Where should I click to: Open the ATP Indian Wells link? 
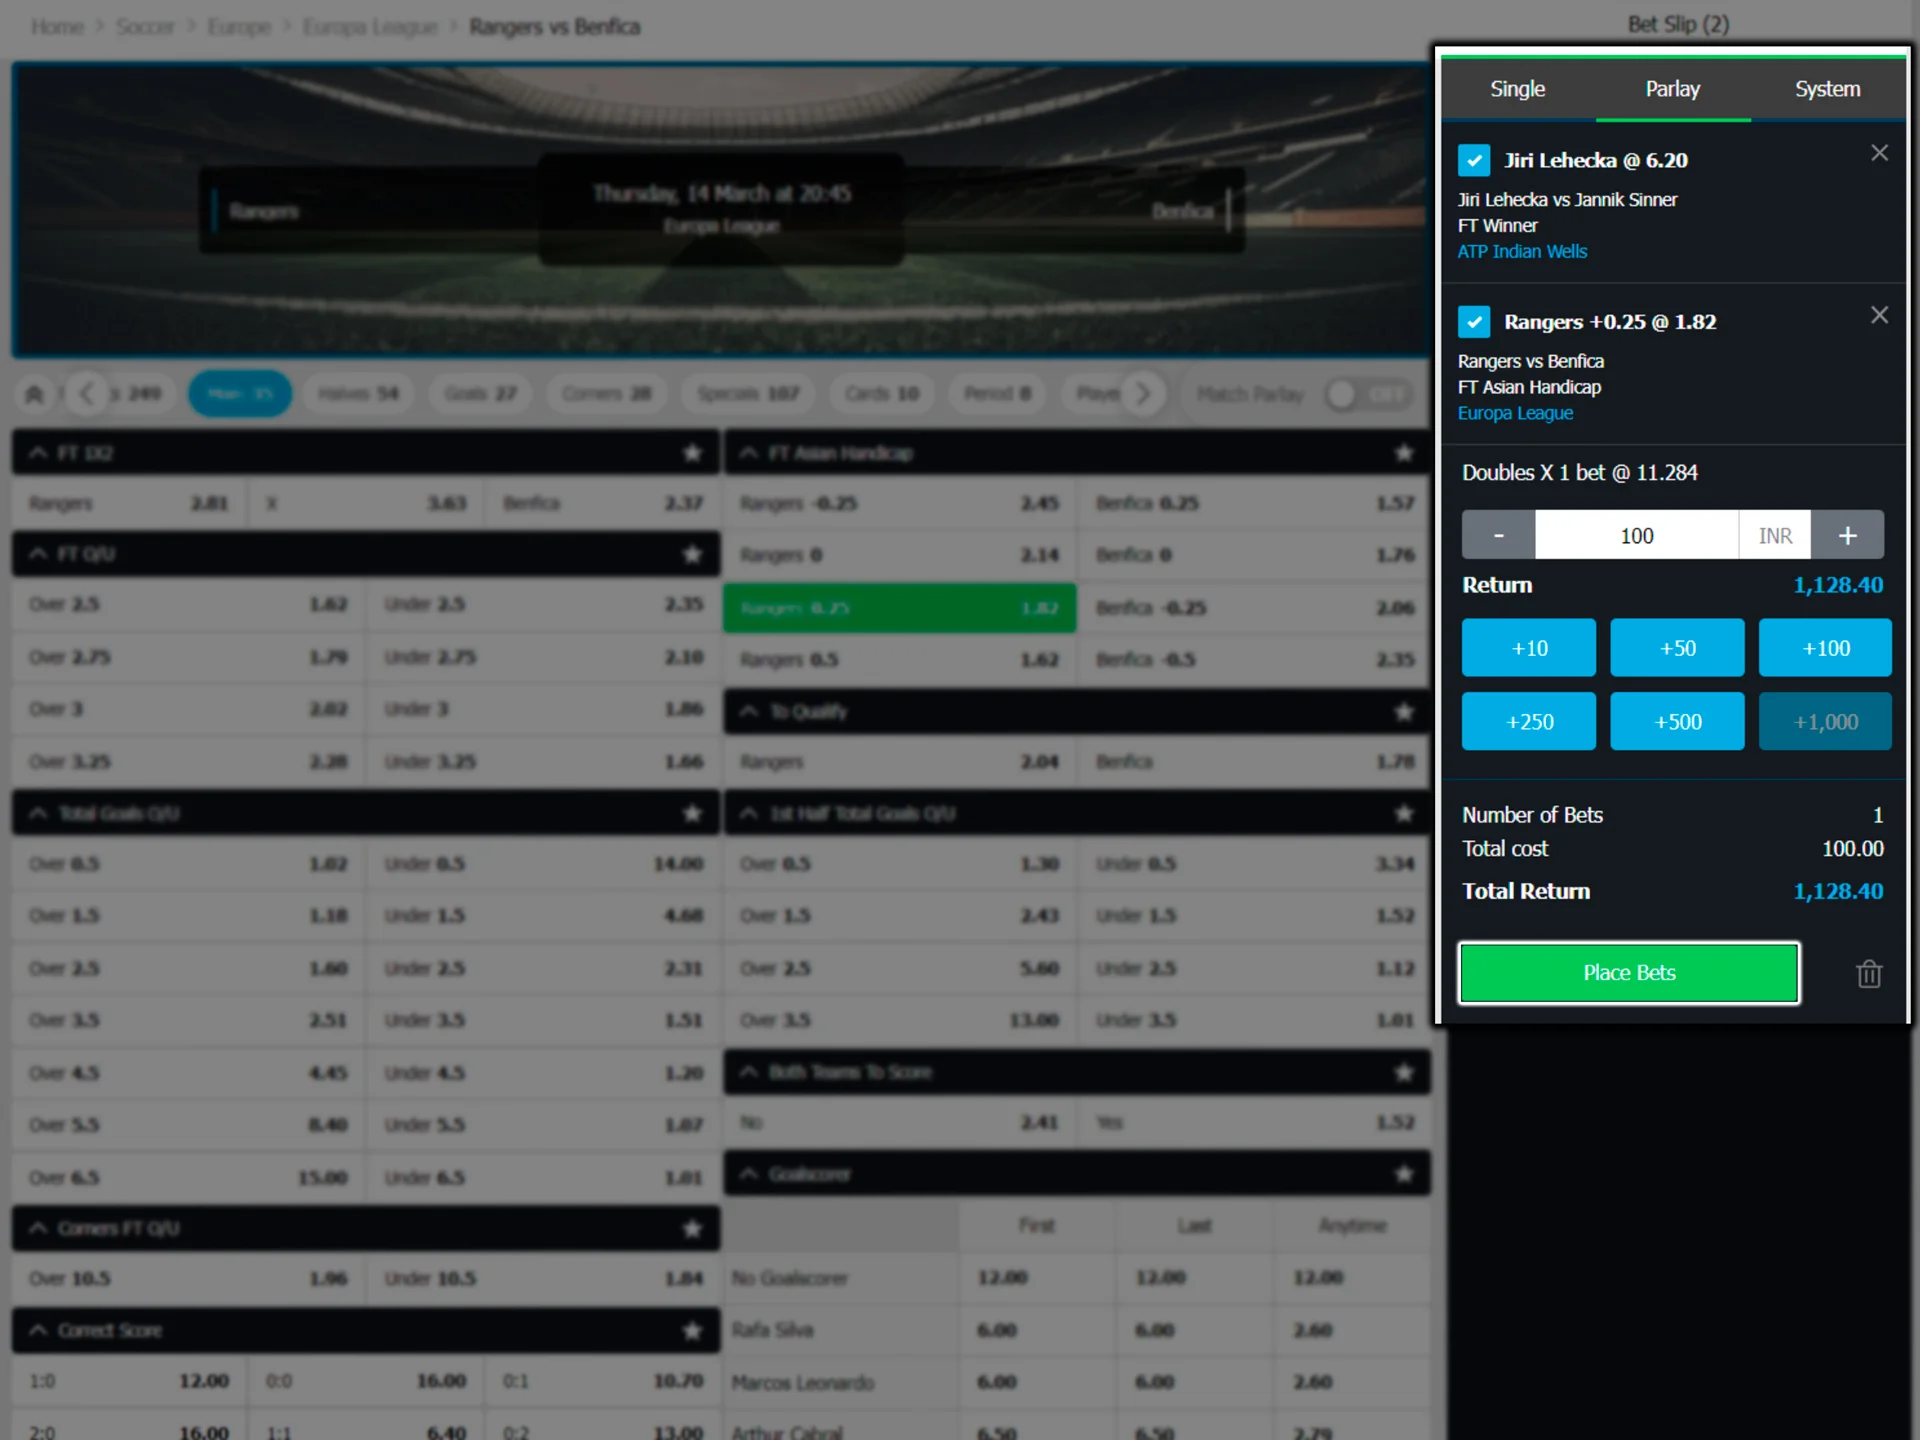tap(1522, 252)
